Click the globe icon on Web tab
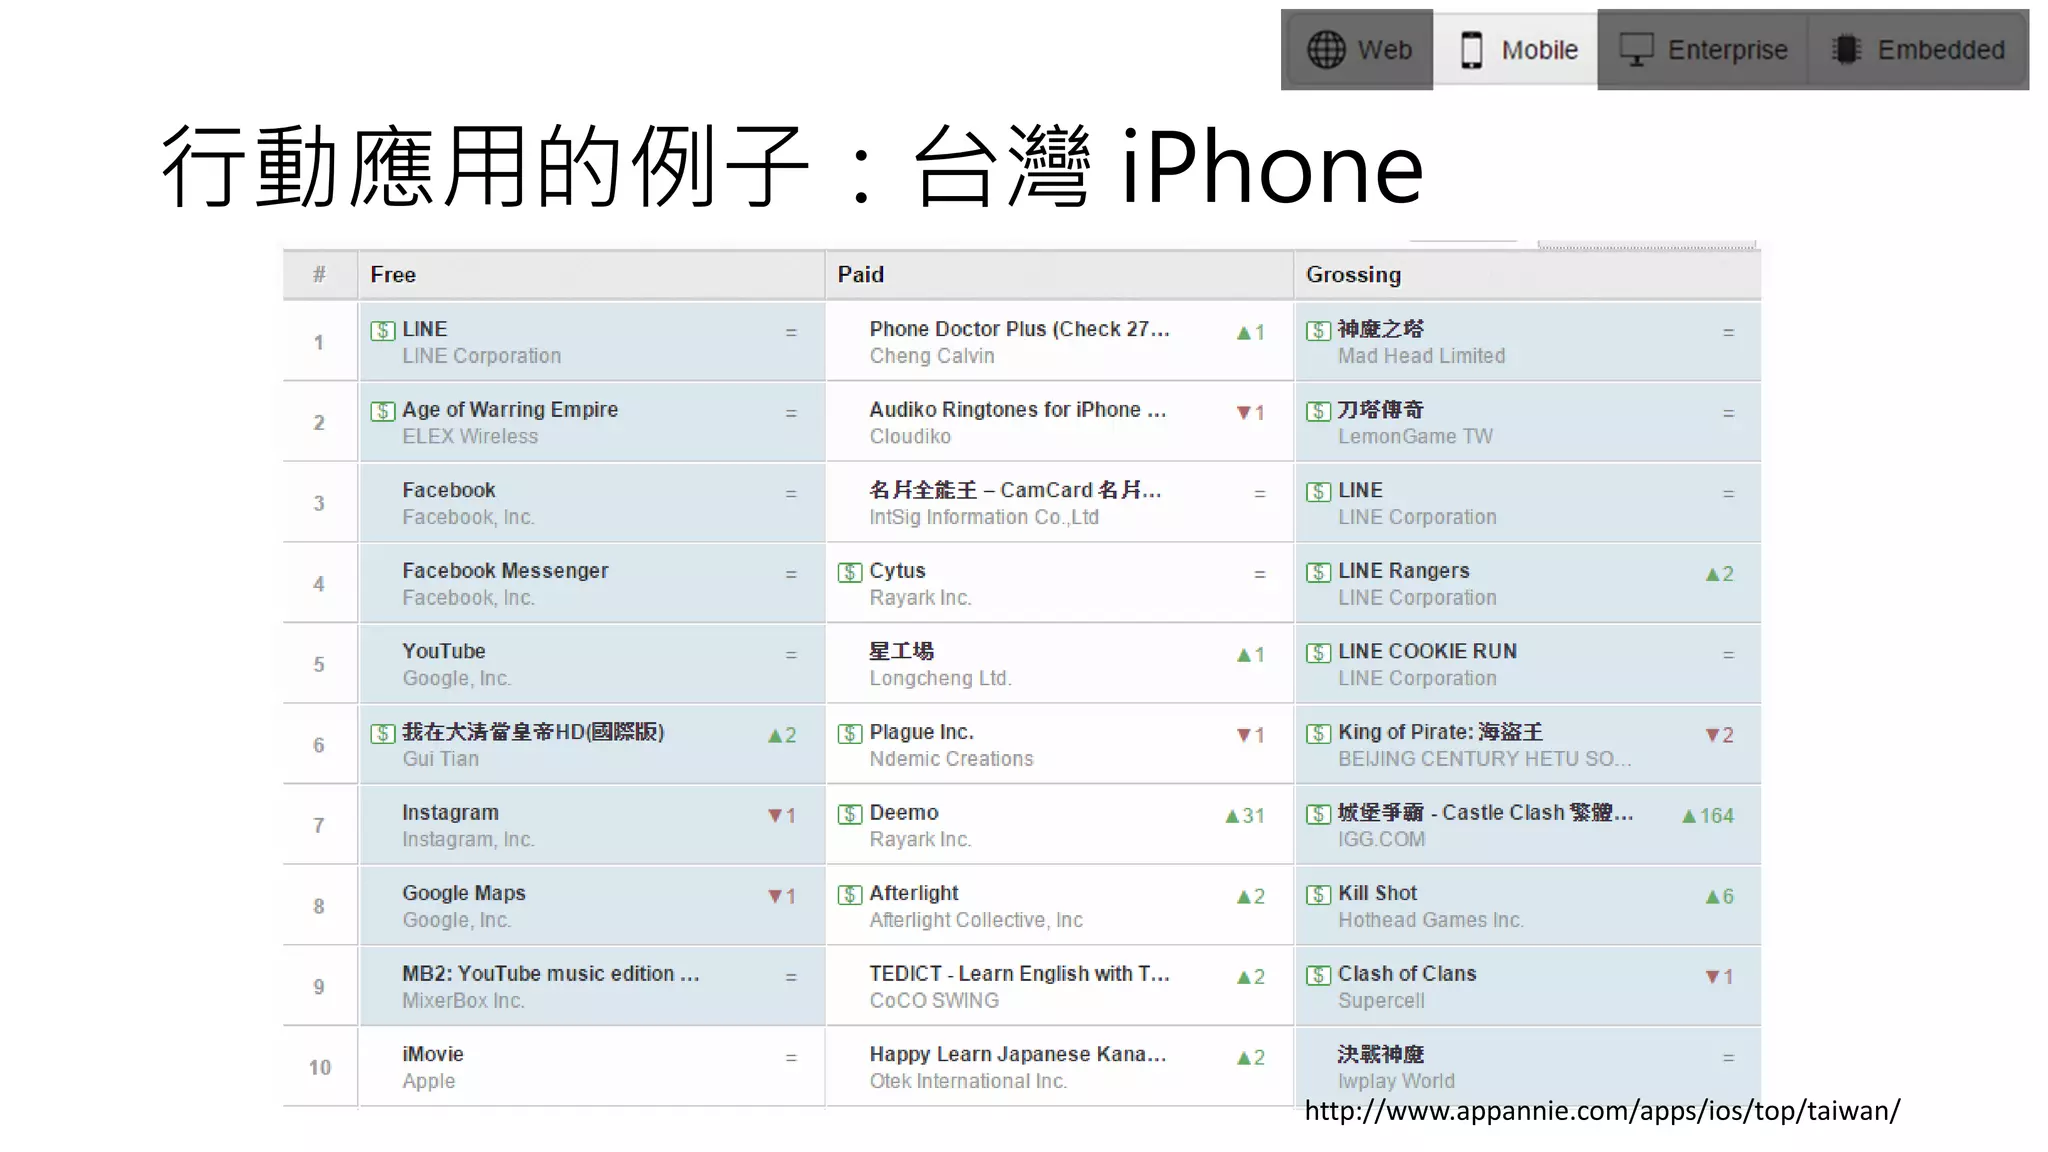 [1327, 50]
